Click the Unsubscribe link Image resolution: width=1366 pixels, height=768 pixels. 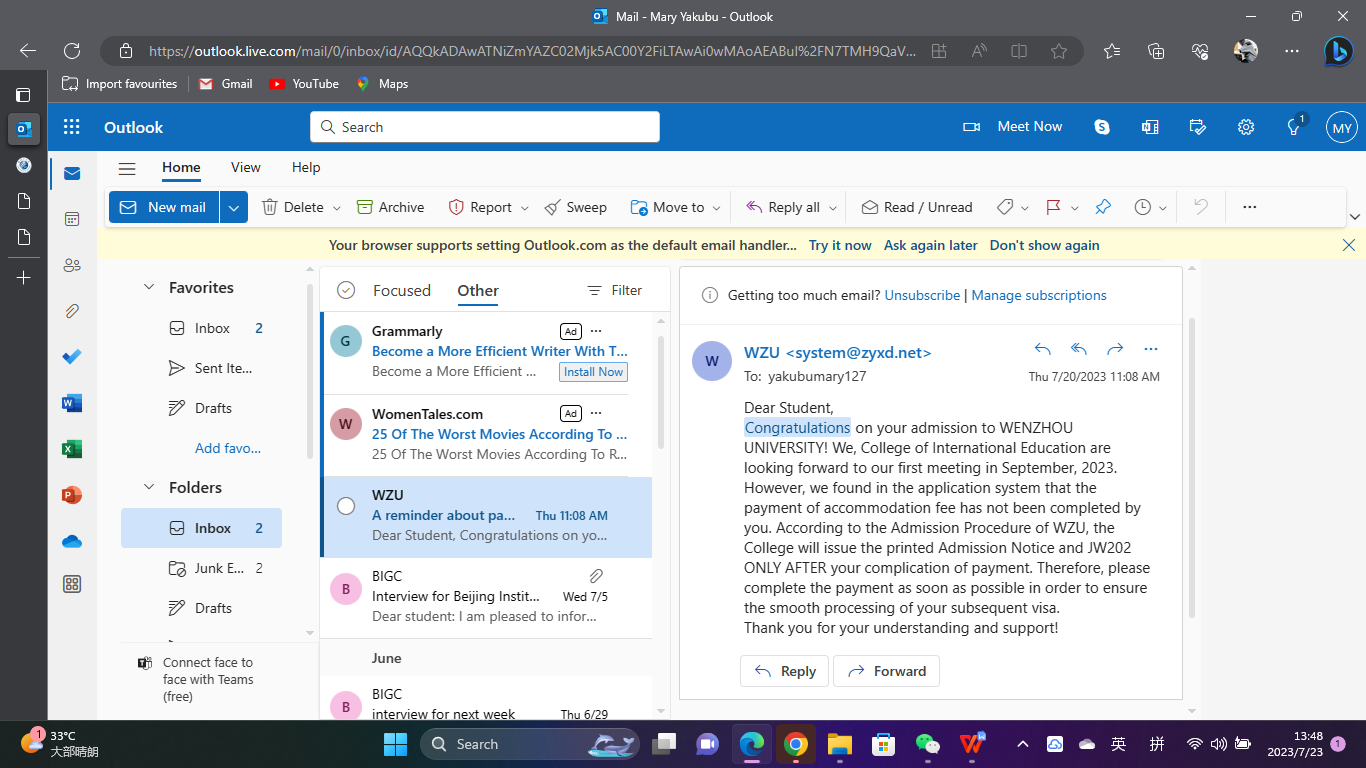click(x=922, y=295)
